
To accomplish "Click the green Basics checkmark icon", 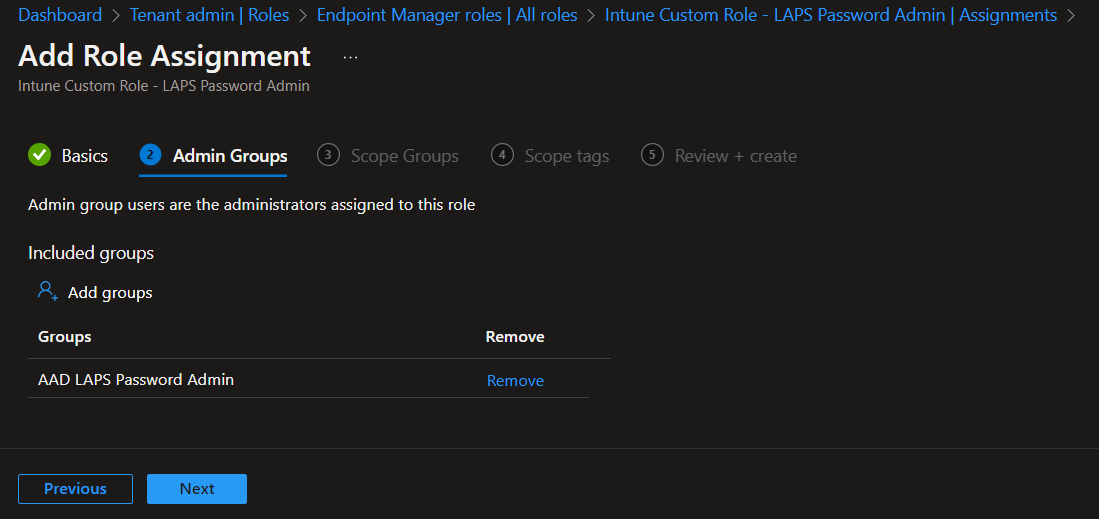I will [x=39, y=155].
